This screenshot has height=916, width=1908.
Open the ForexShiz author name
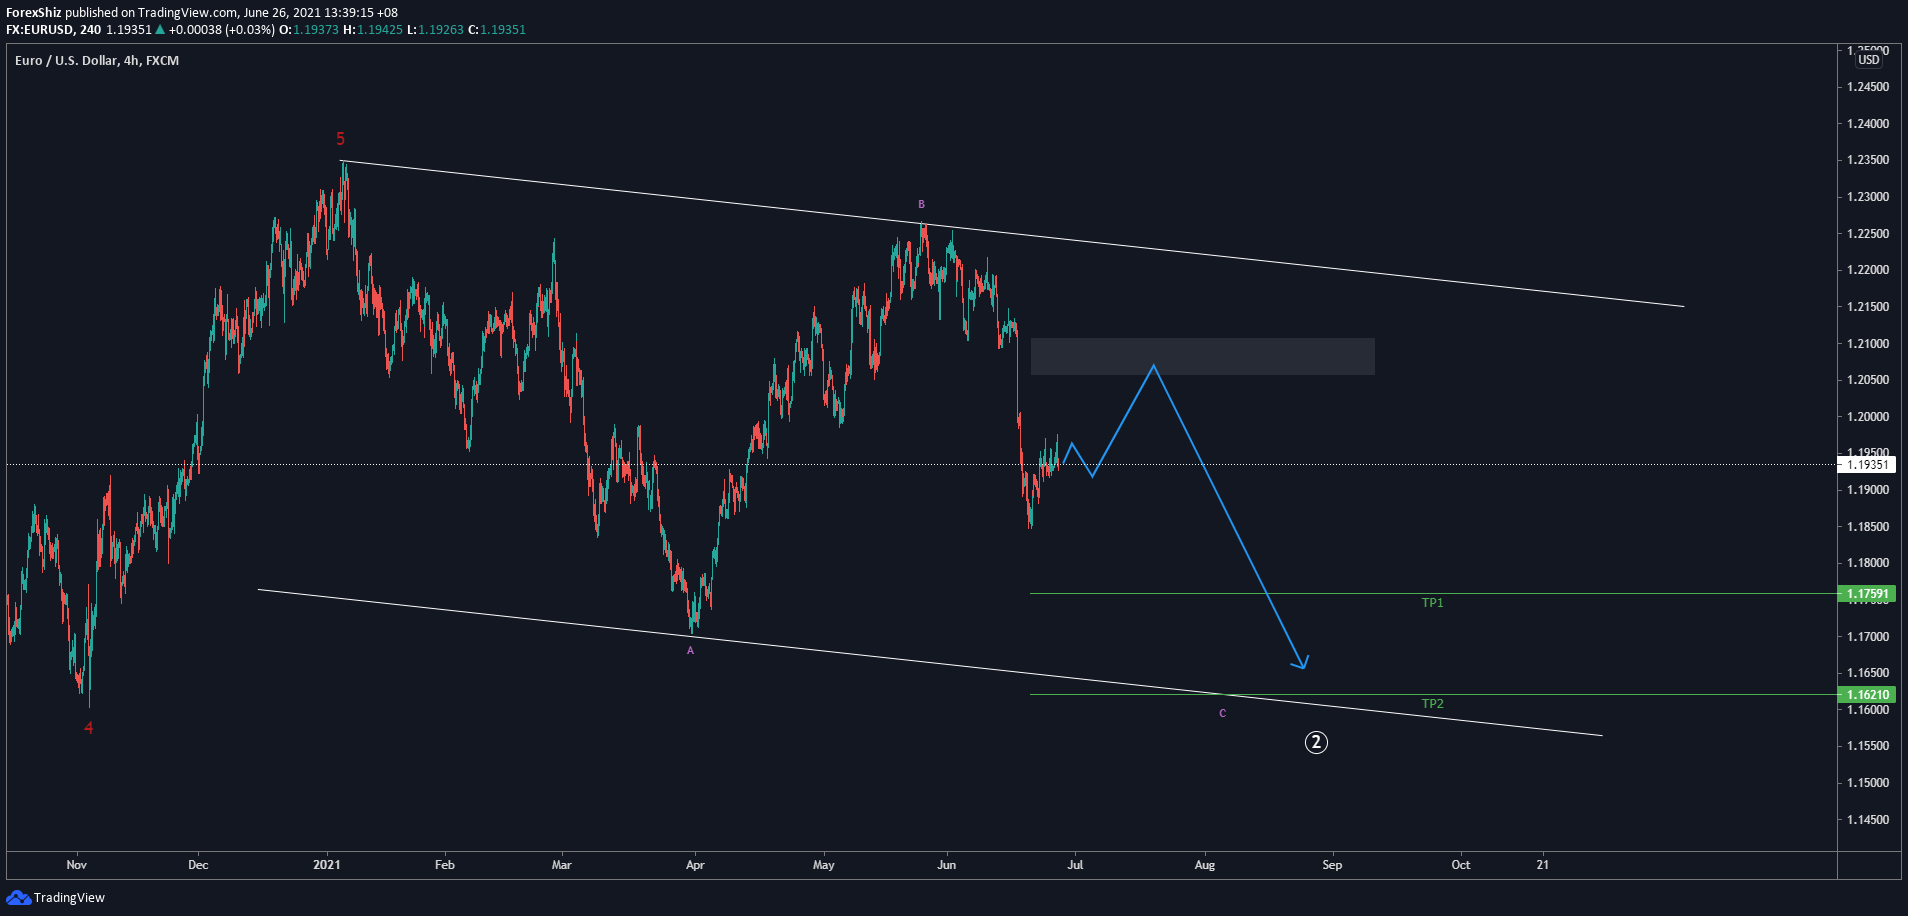(x=34, y=13)
